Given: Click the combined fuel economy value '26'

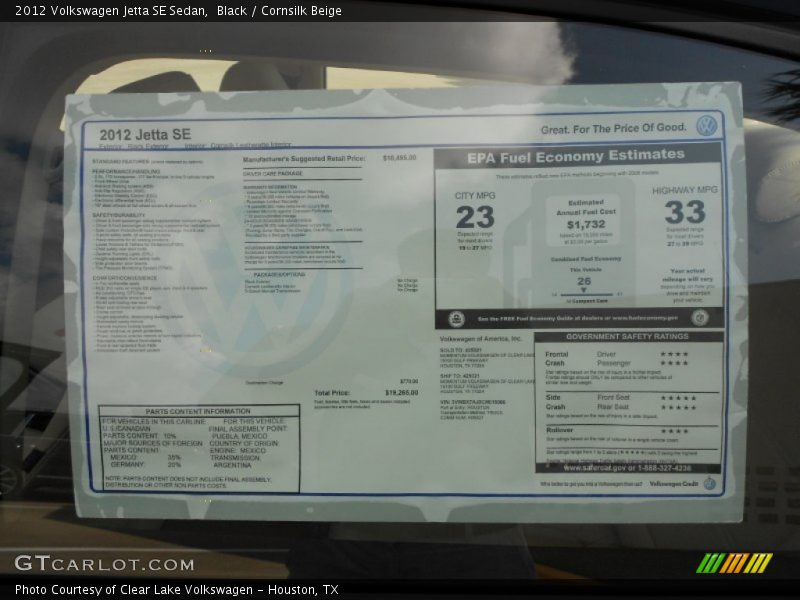Looking at the screenshot, I should [x=584, y=281].
